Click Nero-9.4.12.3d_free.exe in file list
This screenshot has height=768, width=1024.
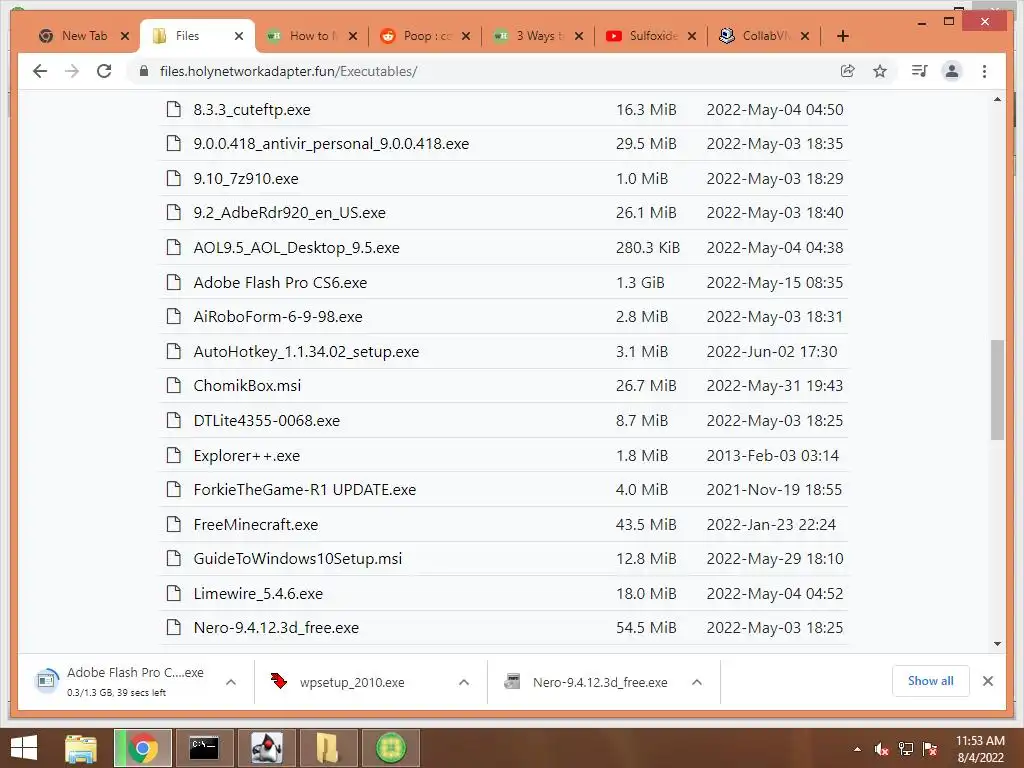[276, 628]
